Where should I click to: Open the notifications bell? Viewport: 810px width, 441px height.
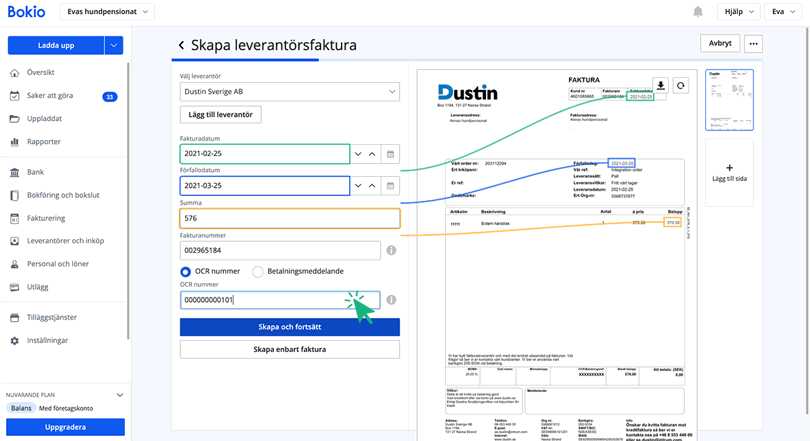click(x=698, y=11)
